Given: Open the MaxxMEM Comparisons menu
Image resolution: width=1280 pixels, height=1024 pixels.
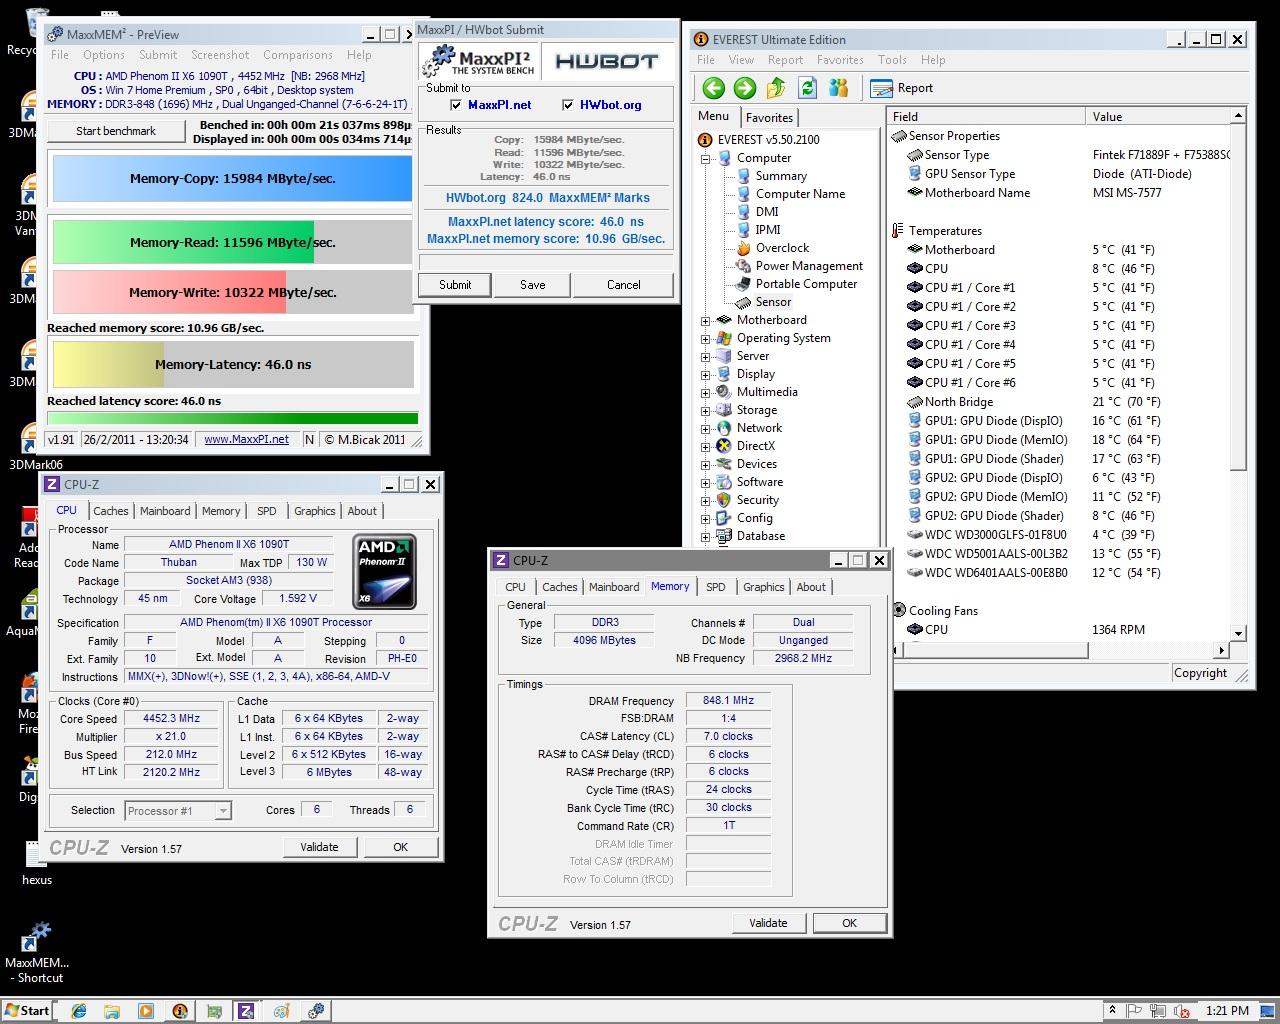Looking at the screenshot, I should coord(297,55).
